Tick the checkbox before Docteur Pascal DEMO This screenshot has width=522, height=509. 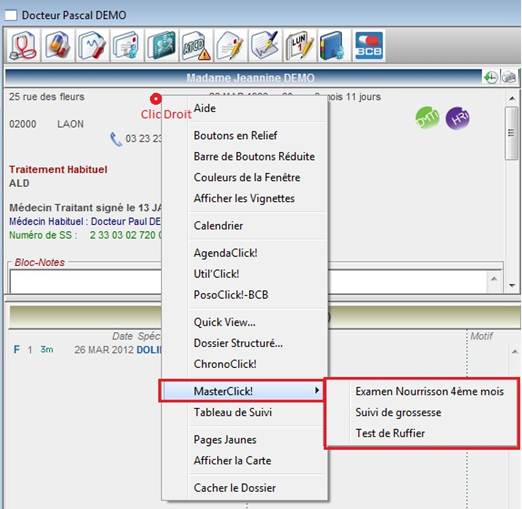(11, 15)
